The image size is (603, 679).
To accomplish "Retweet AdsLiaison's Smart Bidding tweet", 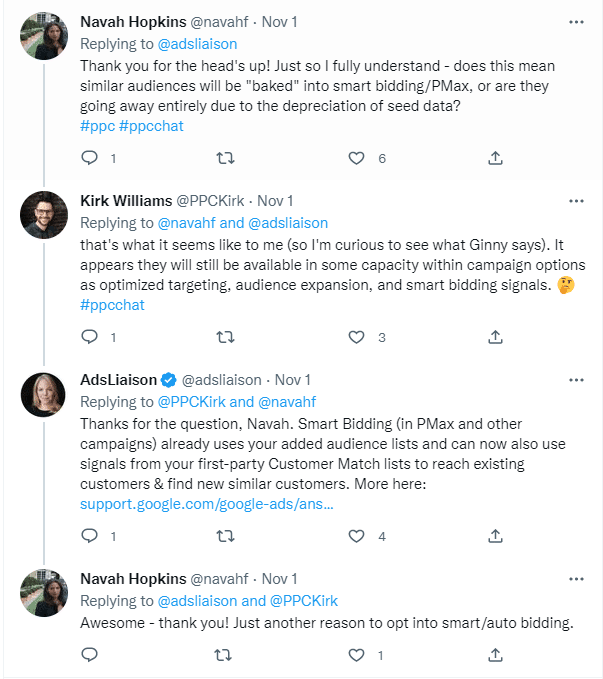I will coord(225,536).
